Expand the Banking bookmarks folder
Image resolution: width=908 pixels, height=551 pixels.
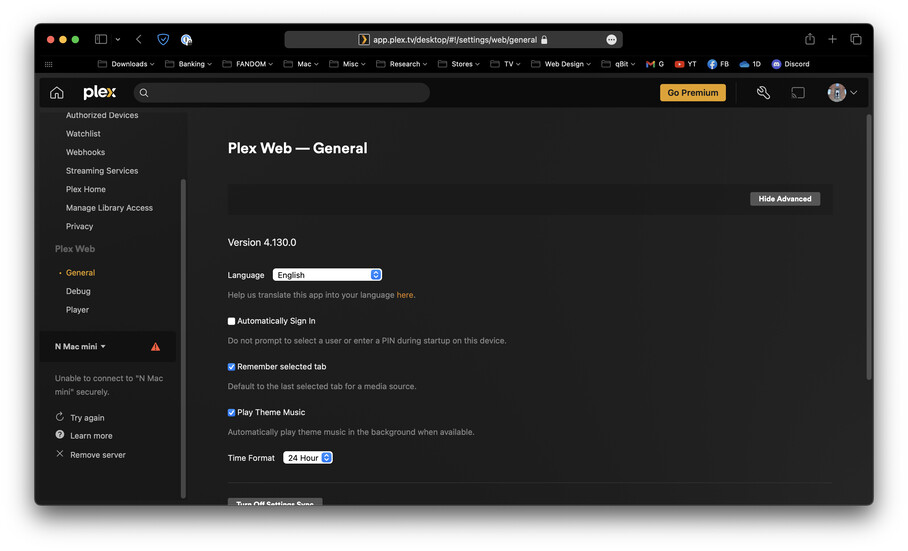(x=188, y=64)
